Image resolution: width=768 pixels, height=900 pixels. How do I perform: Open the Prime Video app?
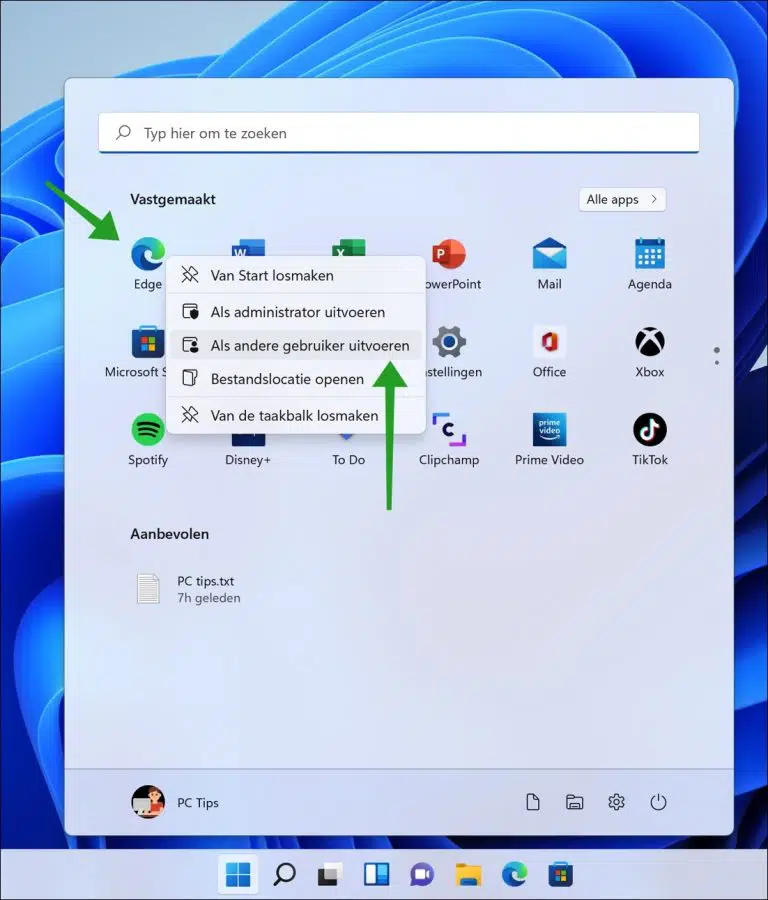tap(549, 429)
